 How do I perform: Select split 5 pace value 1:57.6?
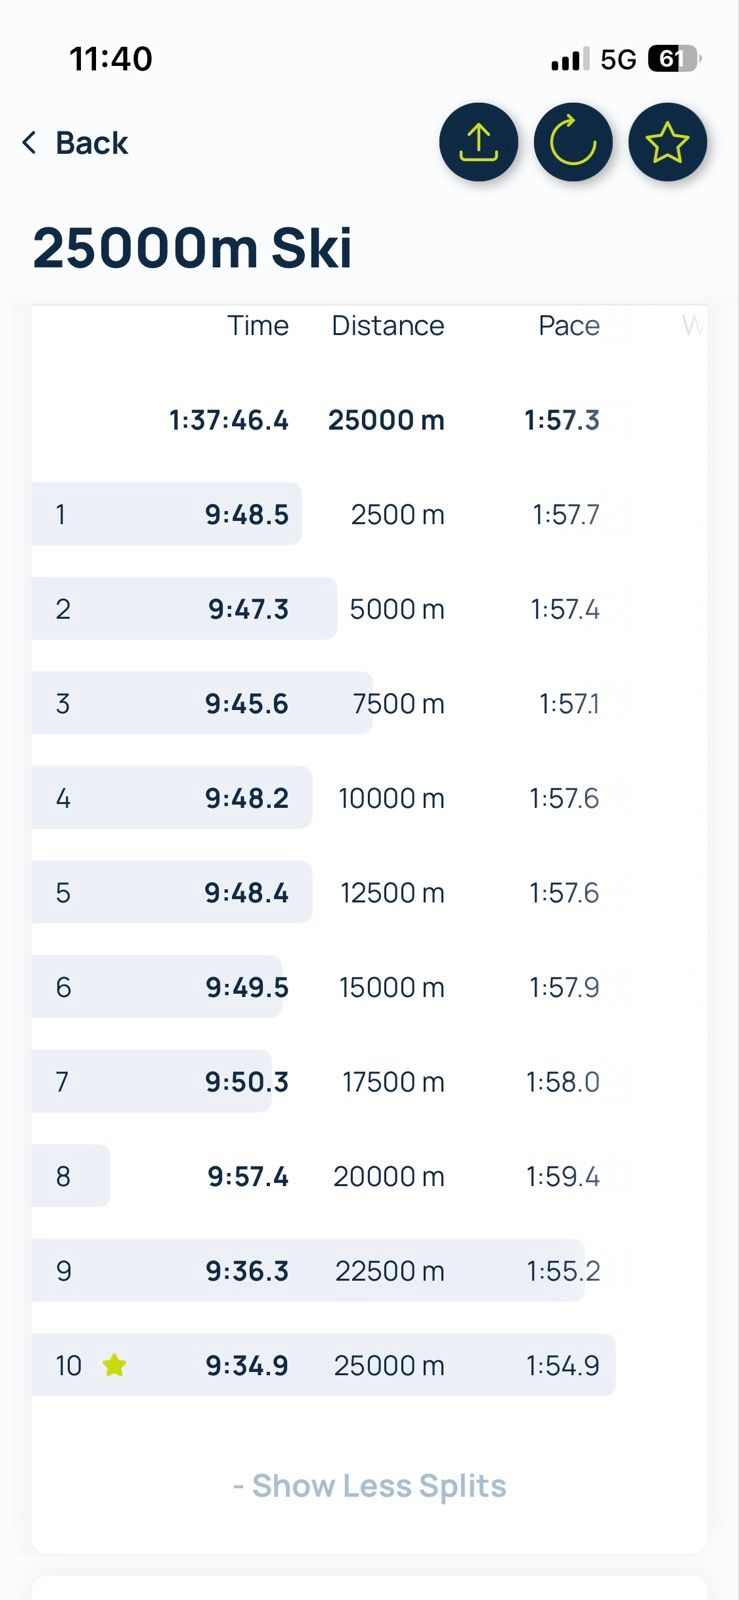click(x=564, y=893)
